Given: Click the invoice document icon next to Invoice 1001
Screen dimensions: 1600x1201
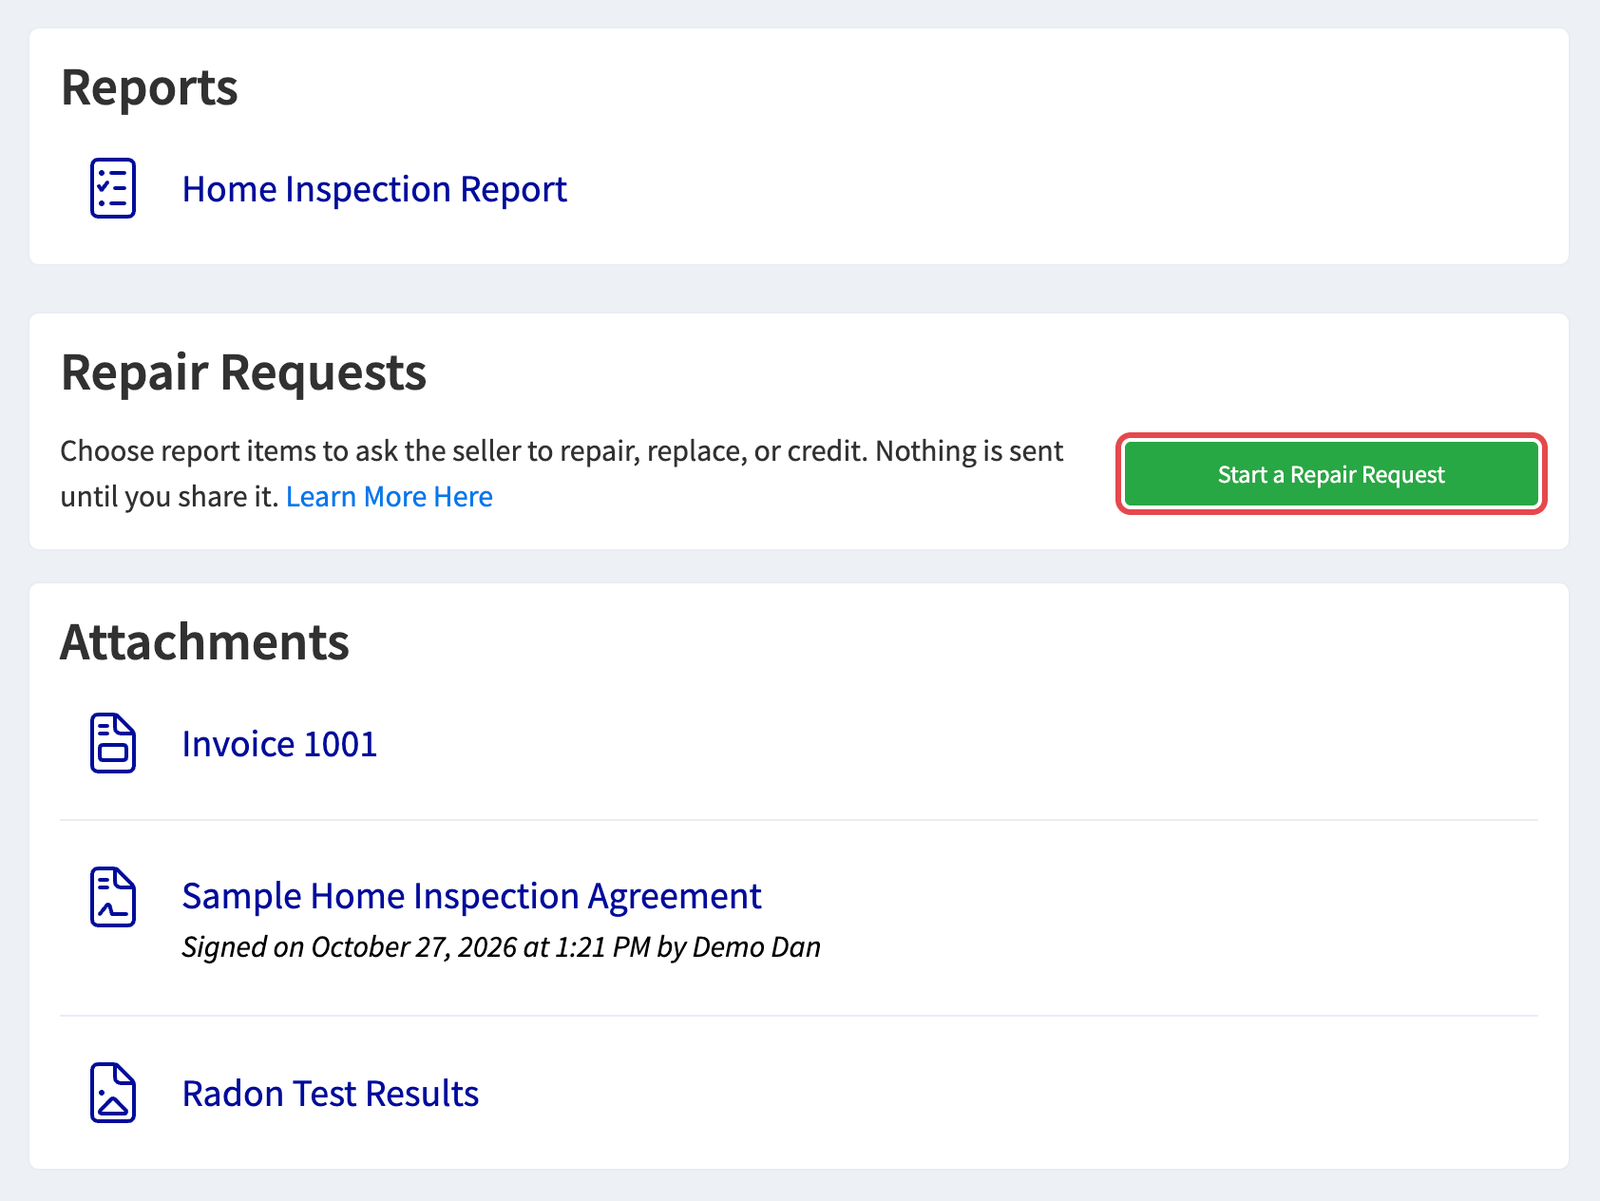Looking at the screenshot, I should click(x=113, y=743).
